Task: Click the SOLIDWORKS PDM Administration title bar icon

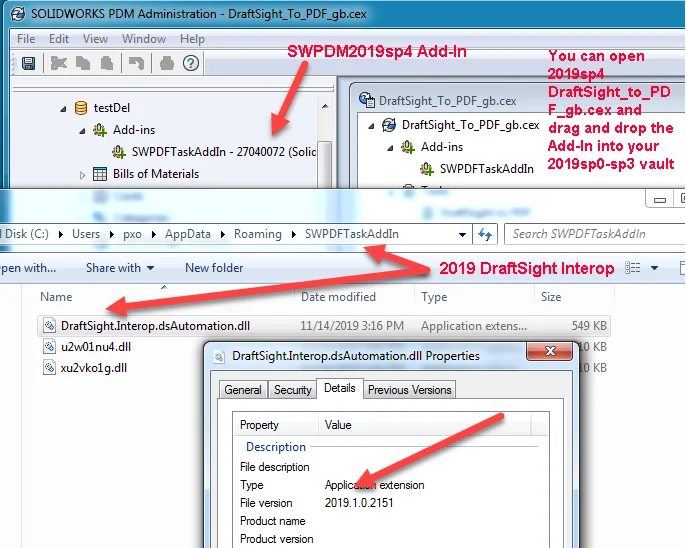Action: pos(18,14)
